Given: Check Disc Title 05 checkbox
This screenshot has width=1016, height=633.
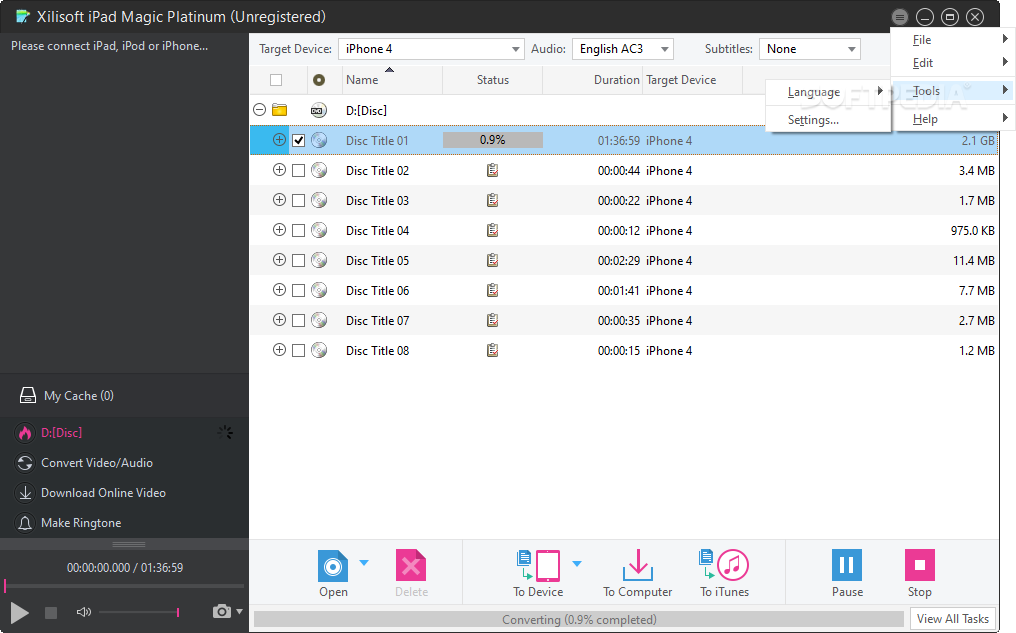Looking at the screenshot, I should point(298,260).
